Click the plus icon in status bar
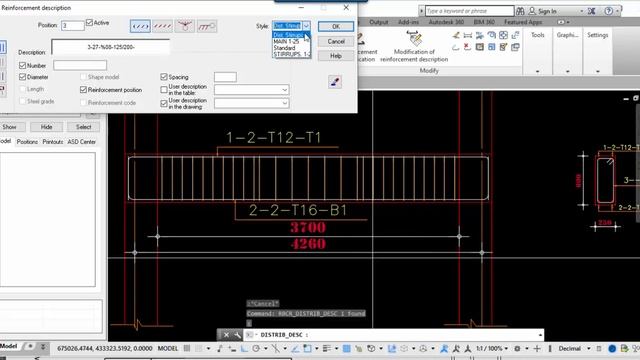 [537, 349]
